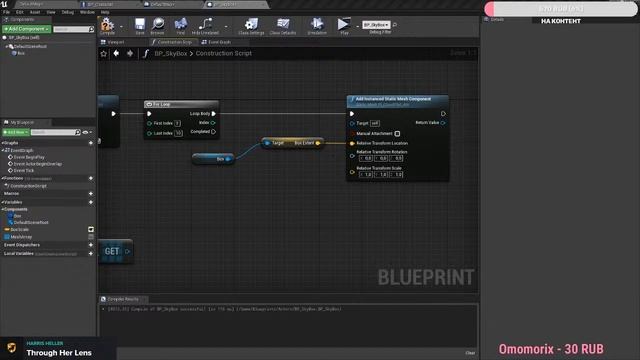640x360 pixels.
Task: Click the Find toolbar icon
Action: (x=180, y=26)
